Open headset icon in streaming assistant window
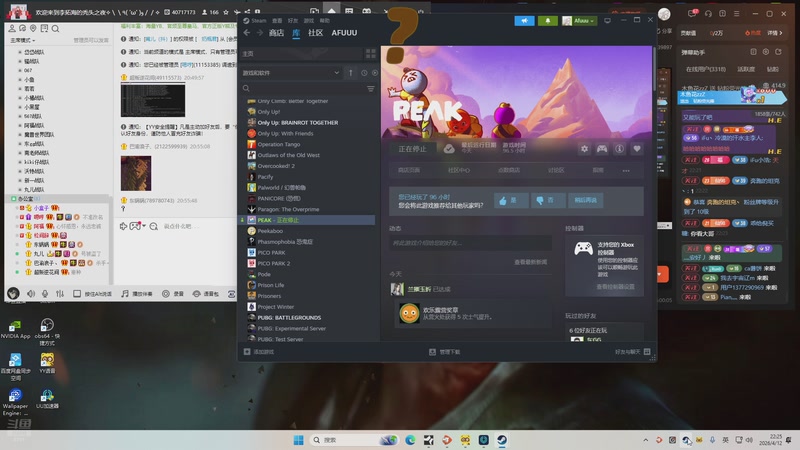 [x=708, y=14]
